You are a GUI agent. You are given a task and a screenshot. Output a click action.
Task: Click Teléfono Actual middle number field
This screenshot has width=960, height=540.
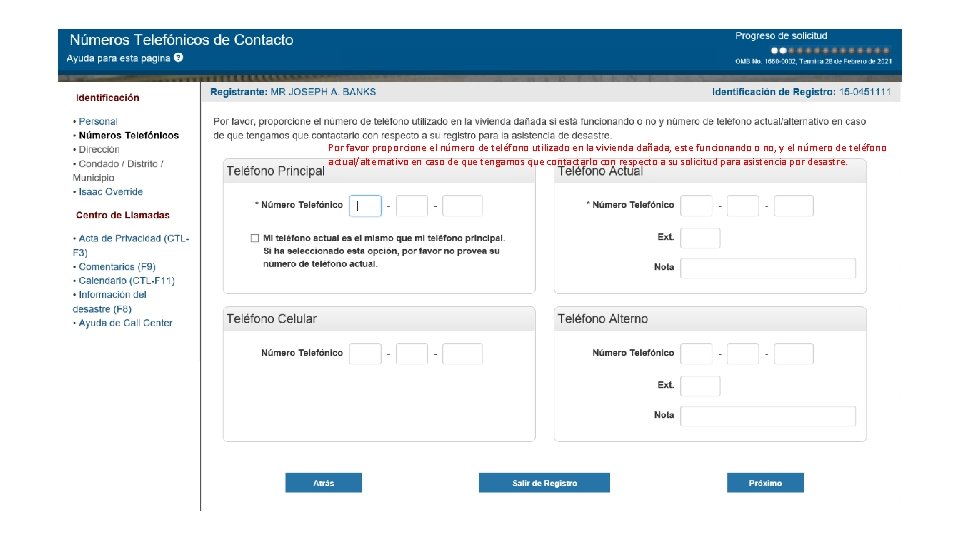coord(743,206)
